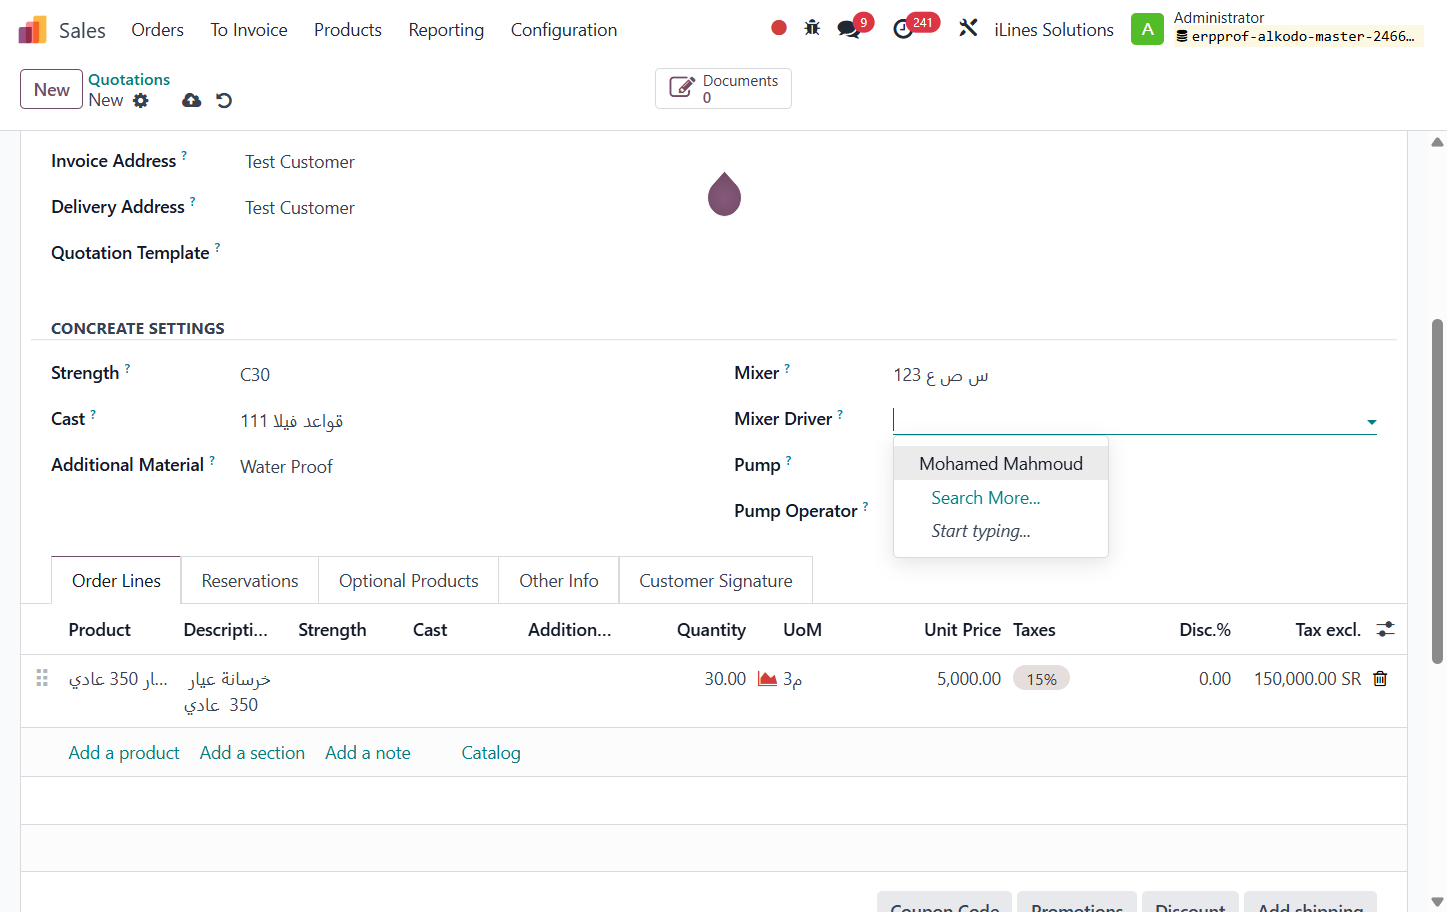The image size is (1447, 912).
Task: Open conversations chat icon with 9 badge
Action: coord(849,29)
